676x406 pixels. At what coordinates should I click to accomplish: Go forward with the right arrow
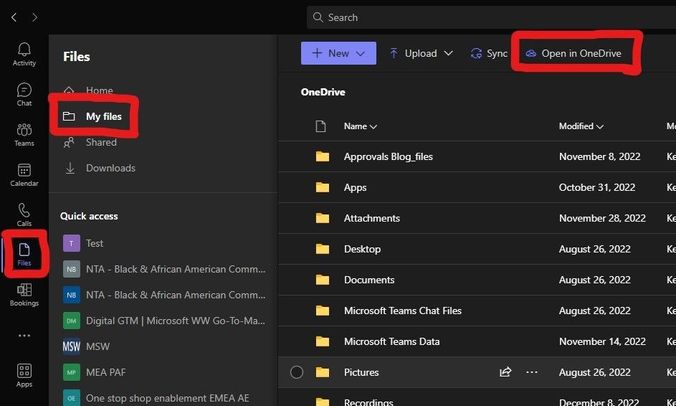point(34,17)
